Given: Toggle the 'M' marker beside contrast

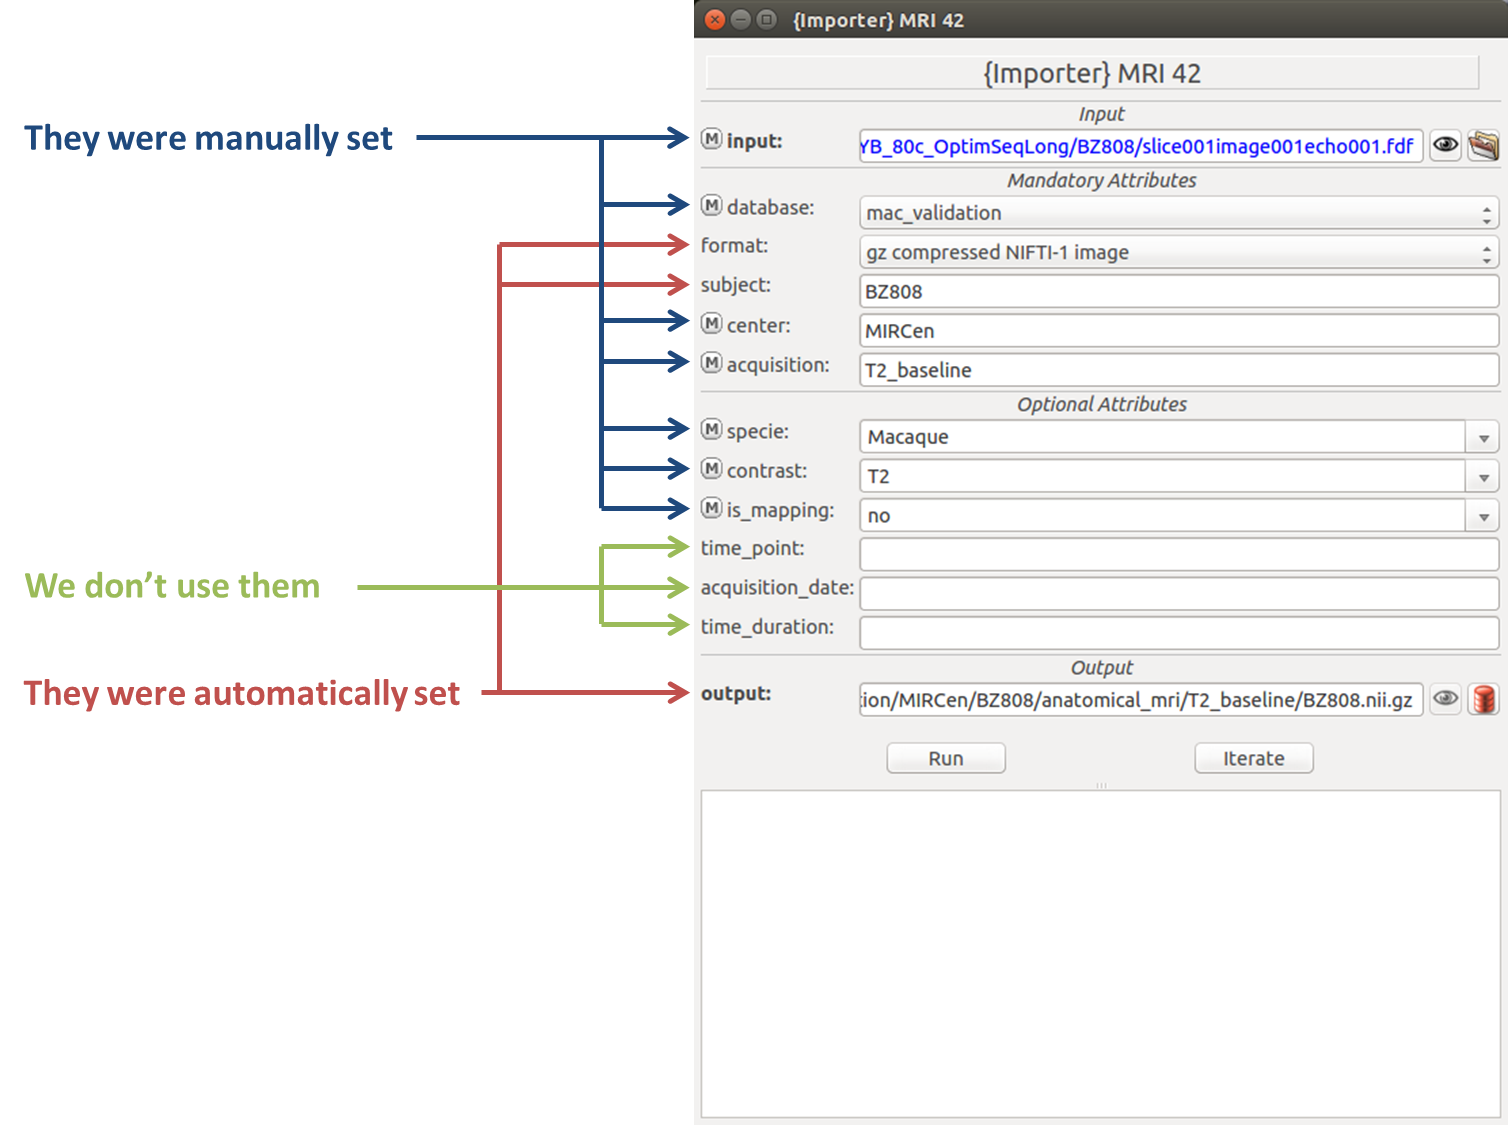Looking at the screenshot, I should [x=711, y=469].
